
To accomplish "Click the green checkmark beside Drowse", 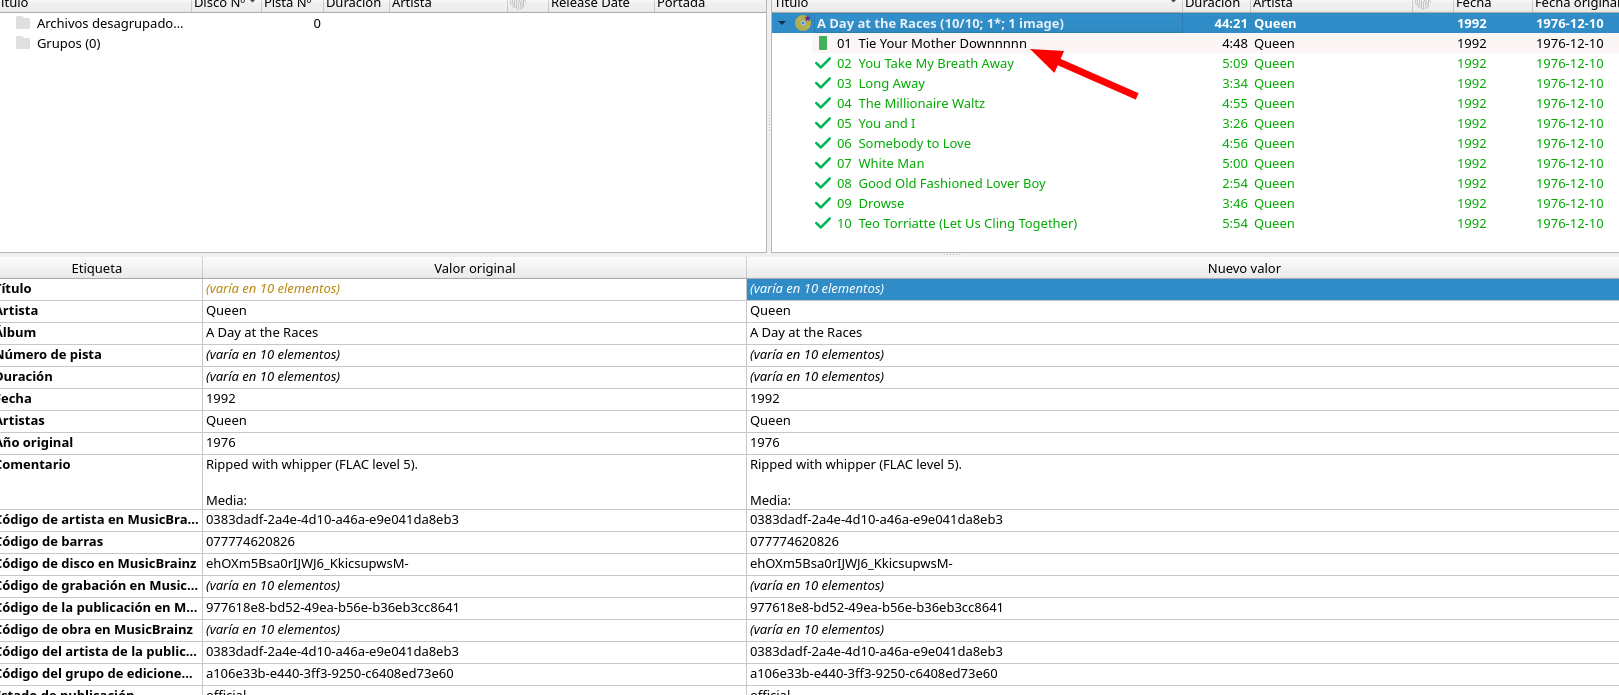I will pyautogui.click(x=823, y=203).
